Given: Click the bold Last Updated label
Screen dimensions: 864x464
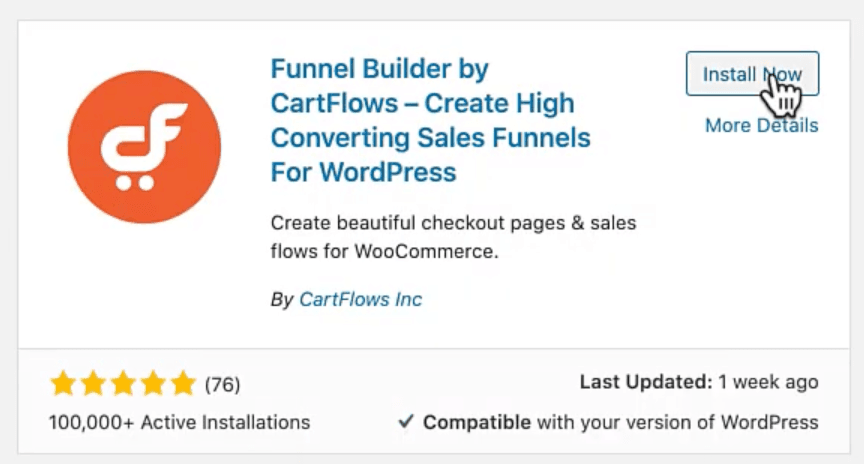Looking at the screenshot, I should pyautogui.click(x=644, y=382).
